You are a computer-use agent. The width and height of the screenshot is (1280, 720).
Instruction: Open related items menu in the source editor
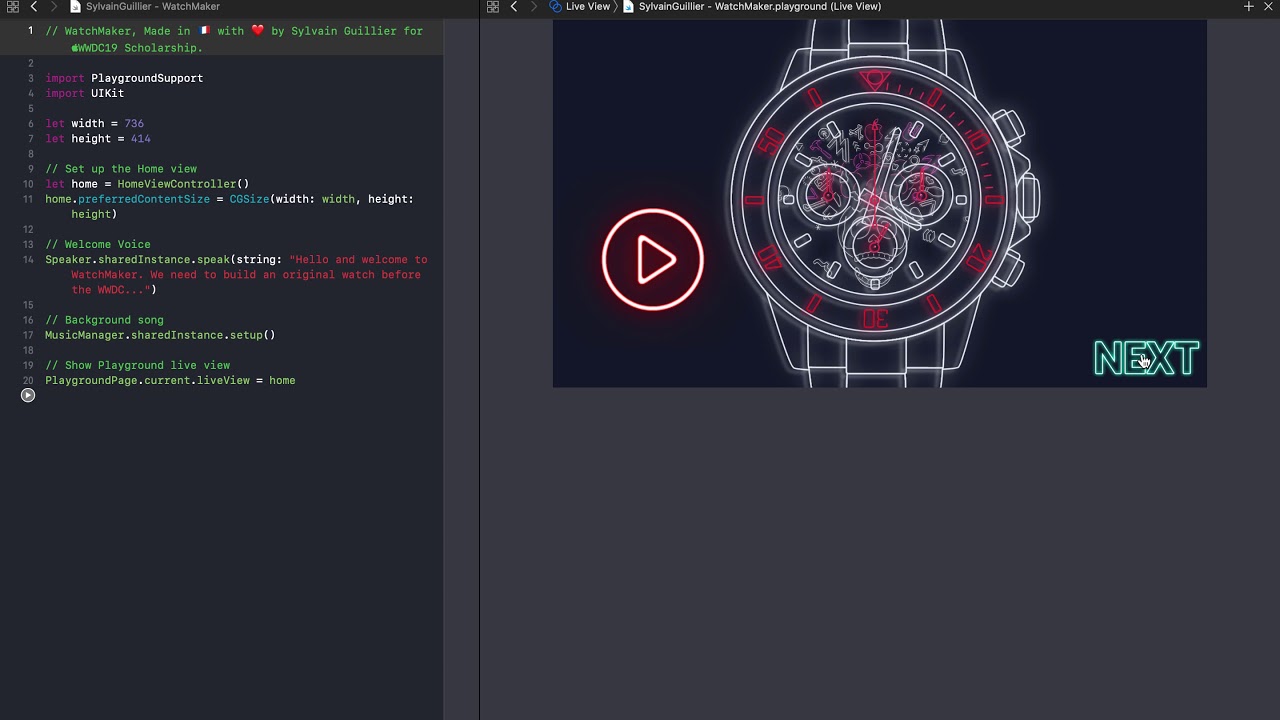coord(13,7)
